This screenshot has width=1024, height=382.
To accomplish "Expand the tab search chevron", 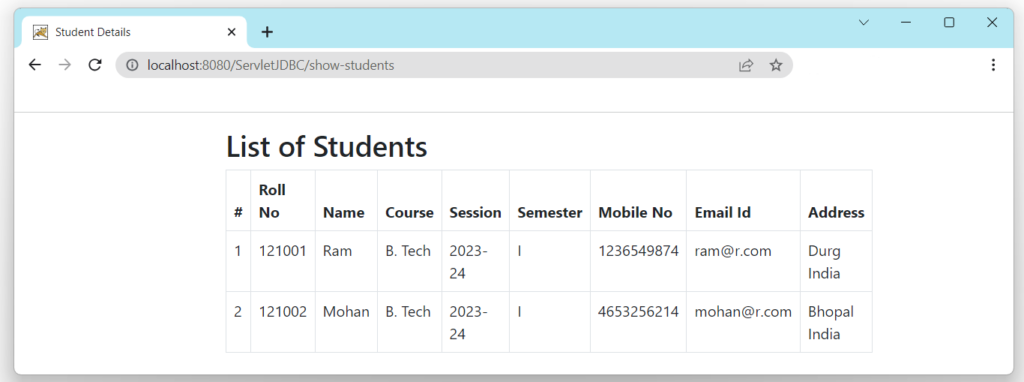I will pyautogui.click(x=864, y=22).
